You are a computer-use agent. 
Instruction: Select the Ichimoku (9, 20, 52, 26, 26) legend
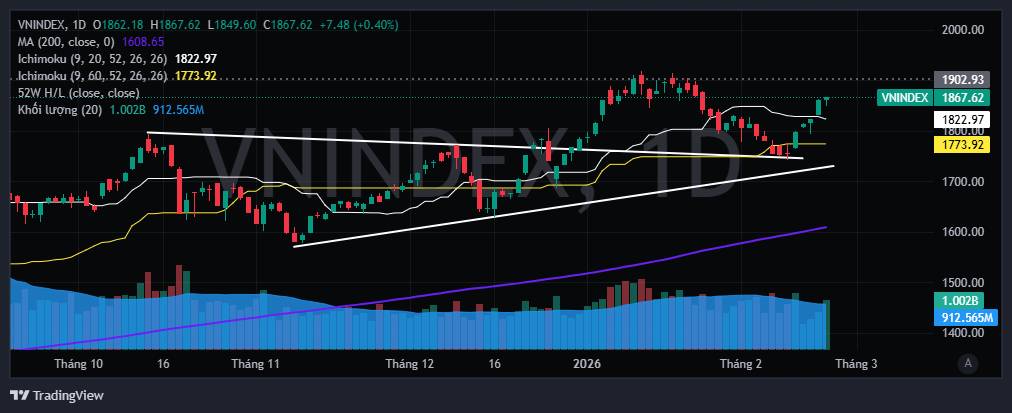(93, 59)
